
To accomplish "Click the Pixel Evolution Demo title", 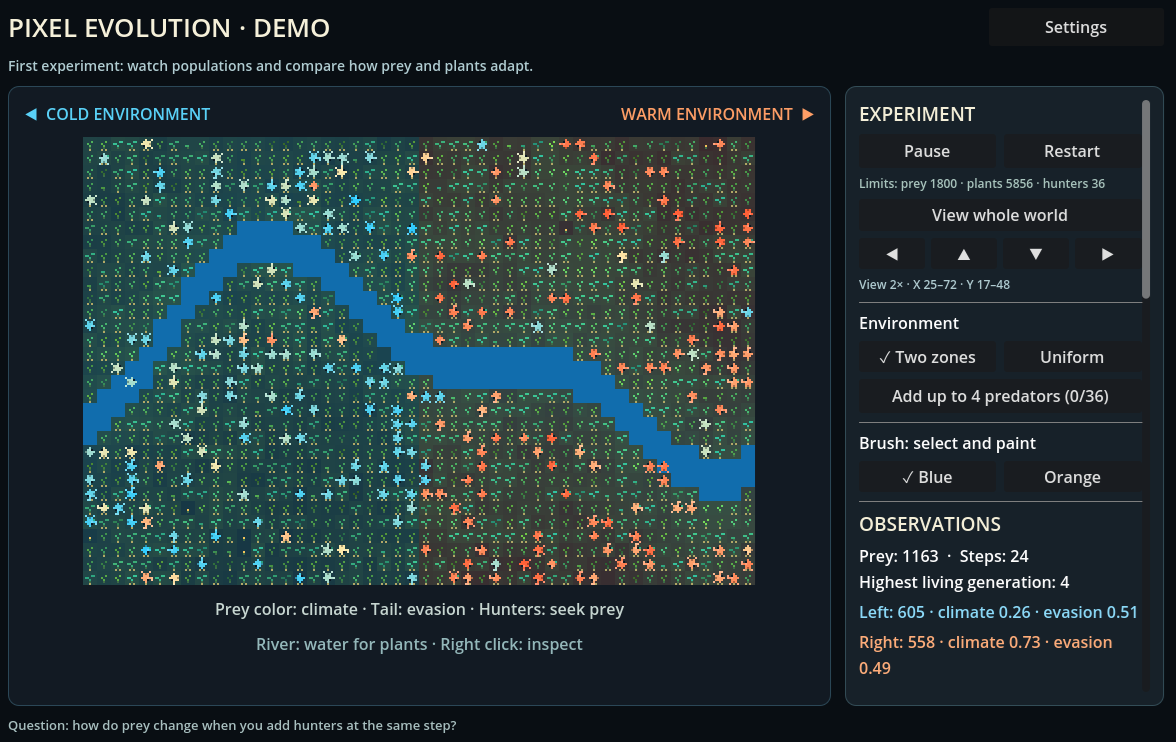I will click(170, 28).
